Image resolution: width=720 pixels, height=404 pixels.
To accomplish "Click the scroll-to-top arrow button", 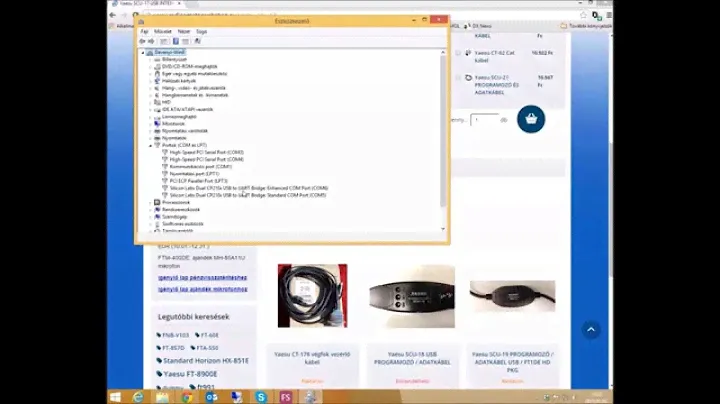I will [590, 329].
